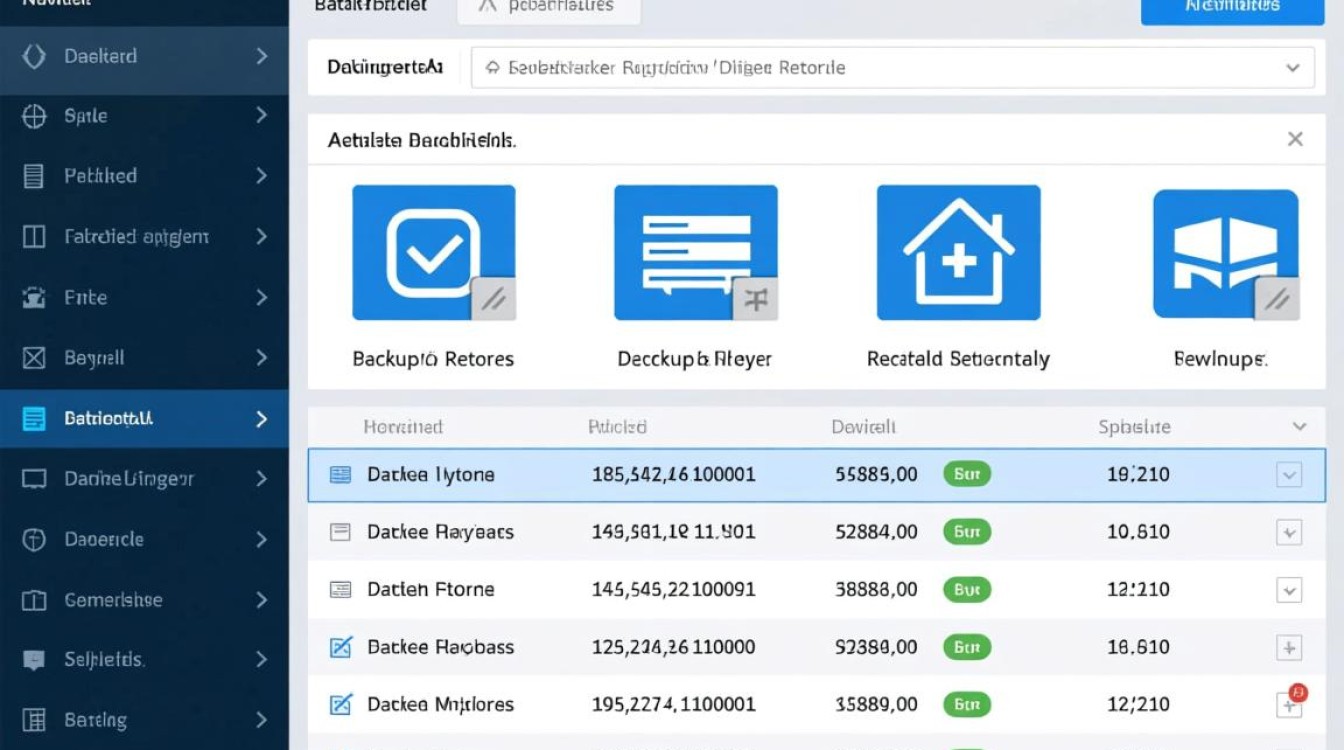
Task: Select the house-with-plus Recatald Setecntaly icon
Action: pos(958,252)
